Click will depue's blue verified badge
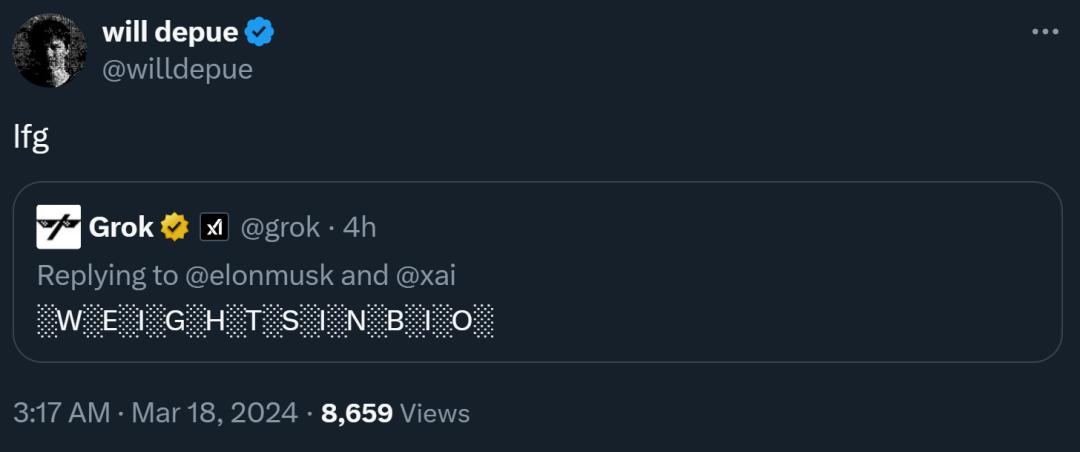Viewport: 1080px width, 452px height. [260, 33]
